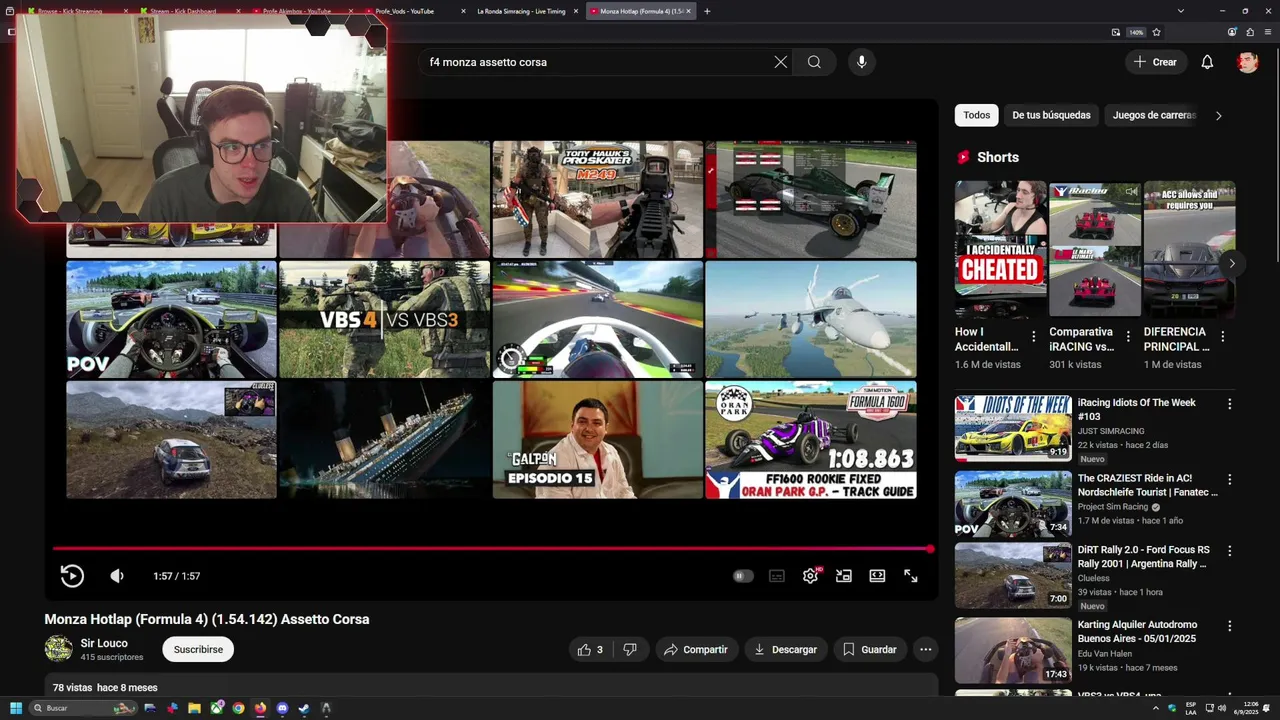Open options for 'How I Accidentall...' short
The width and height of the screenshot is (1280, 720).
coord(1034,337)
